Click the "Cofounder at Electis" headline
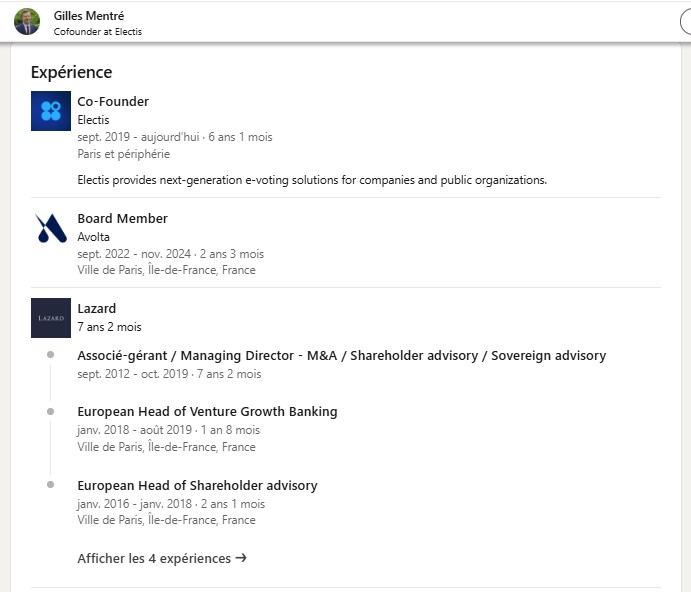 97,32
